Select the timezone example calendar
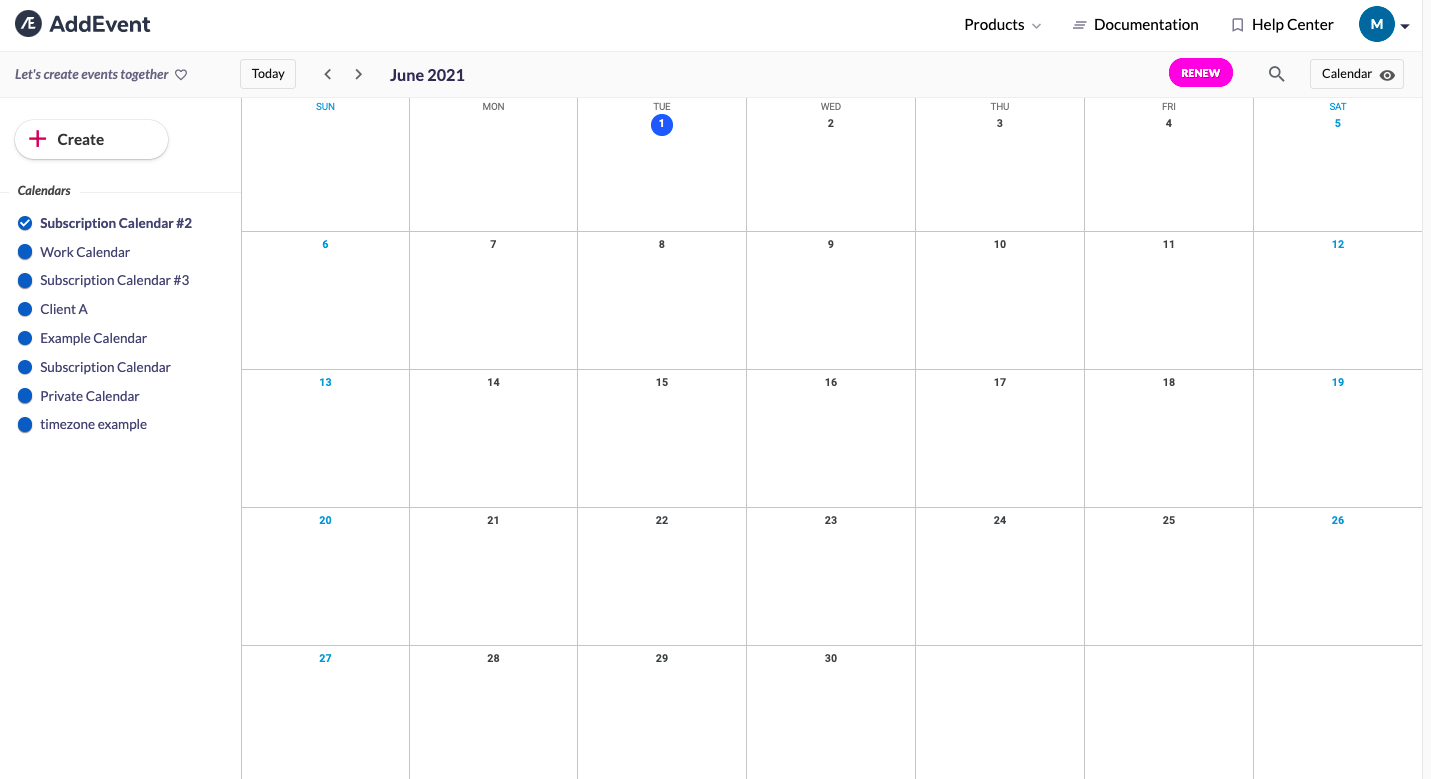 coord(24,425)
